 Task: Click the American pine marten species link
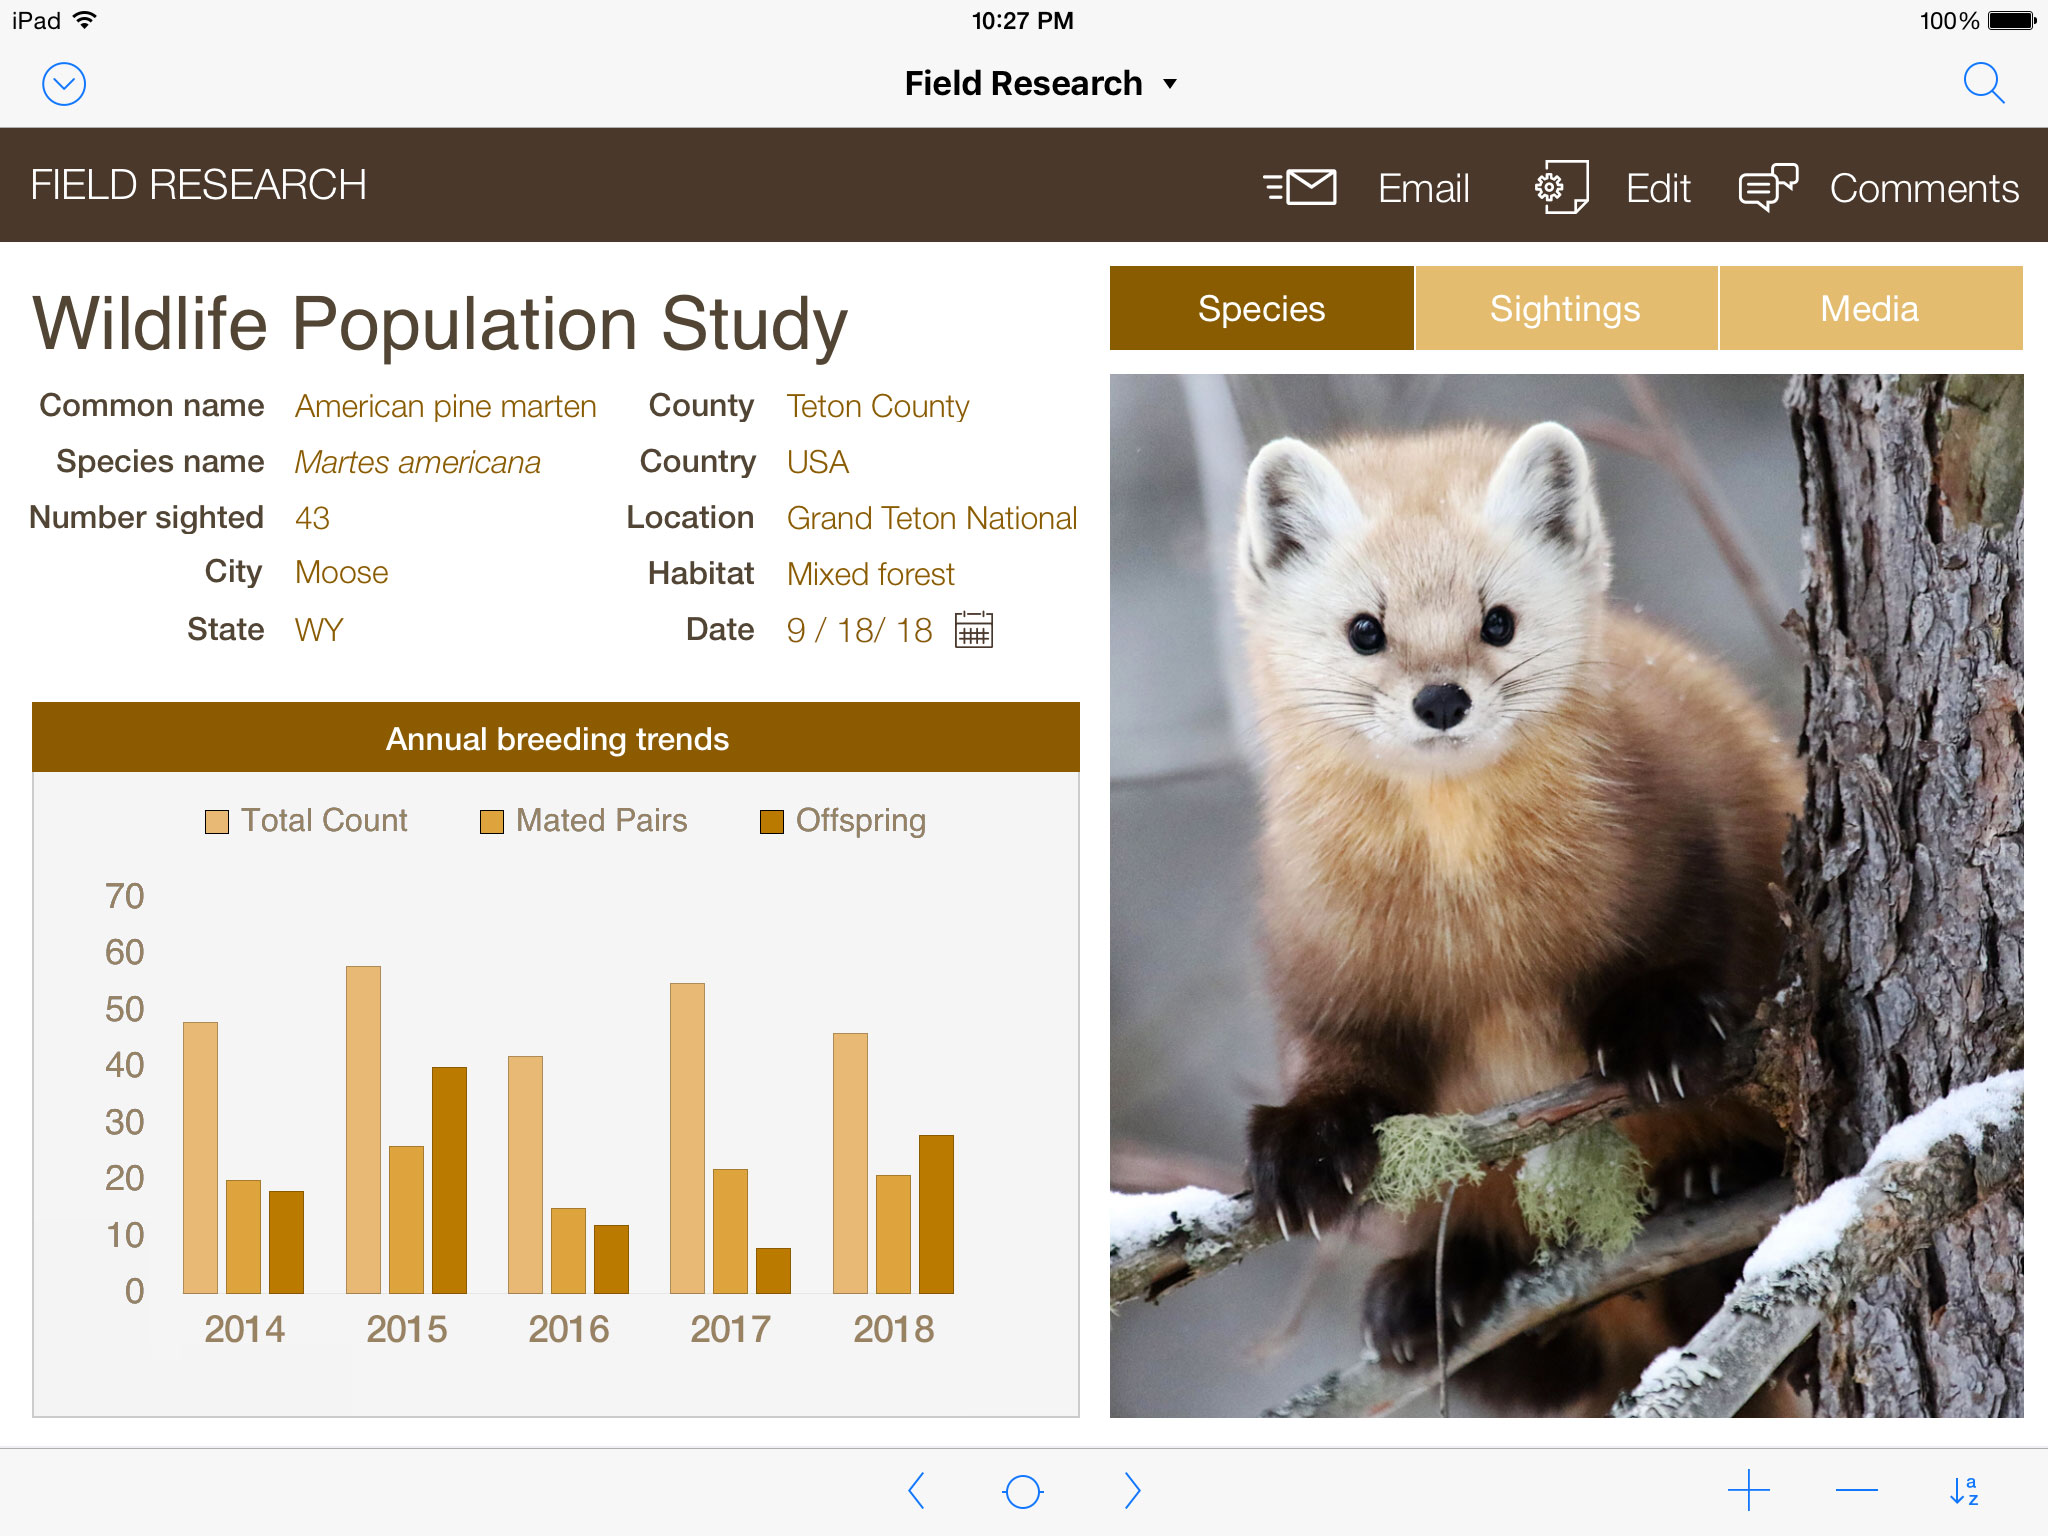tap(447, 405)
